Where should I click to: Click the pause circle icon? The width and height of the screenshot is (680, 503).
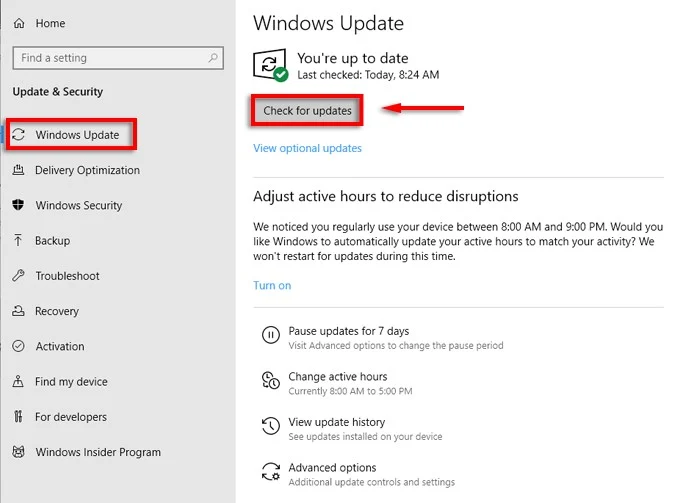271,335
